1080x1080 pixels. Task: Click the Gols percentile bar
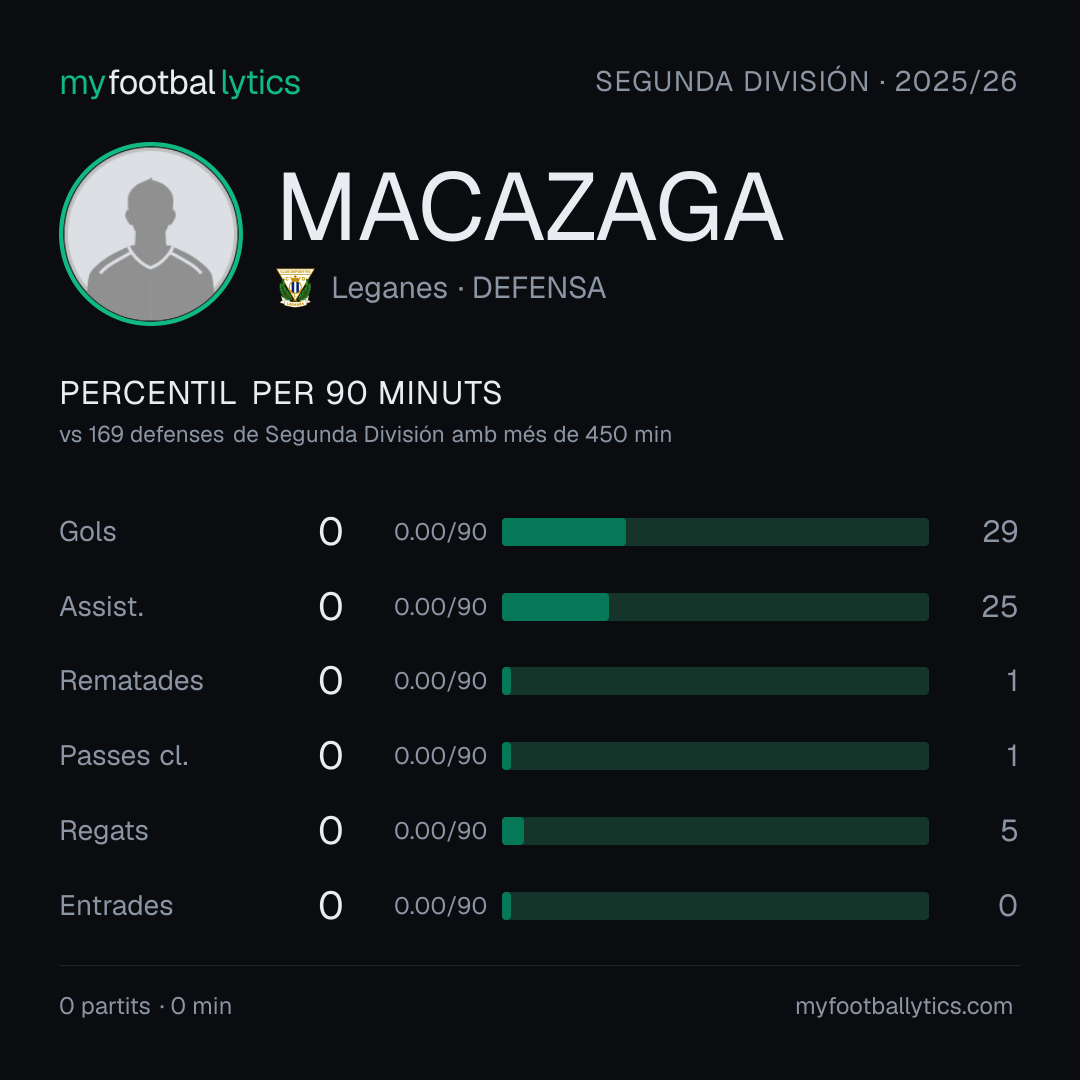715,532
